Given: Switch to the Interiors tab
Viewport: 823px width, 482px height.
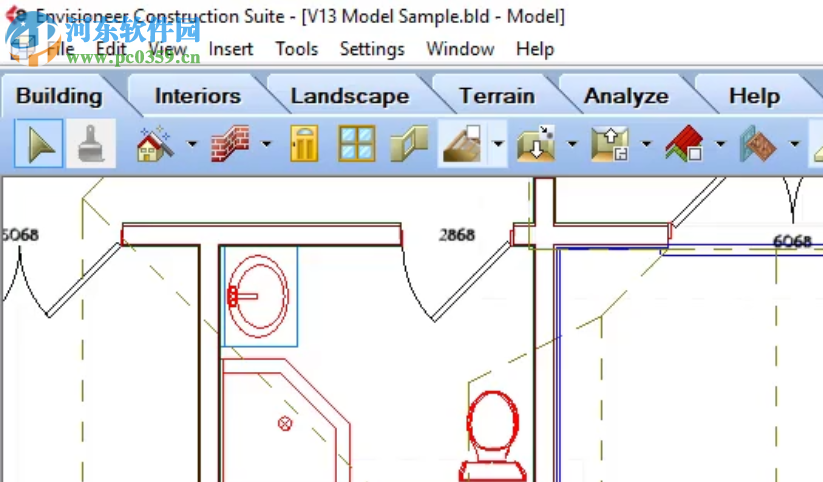Looking at the screenshot, I should point(198,96).
